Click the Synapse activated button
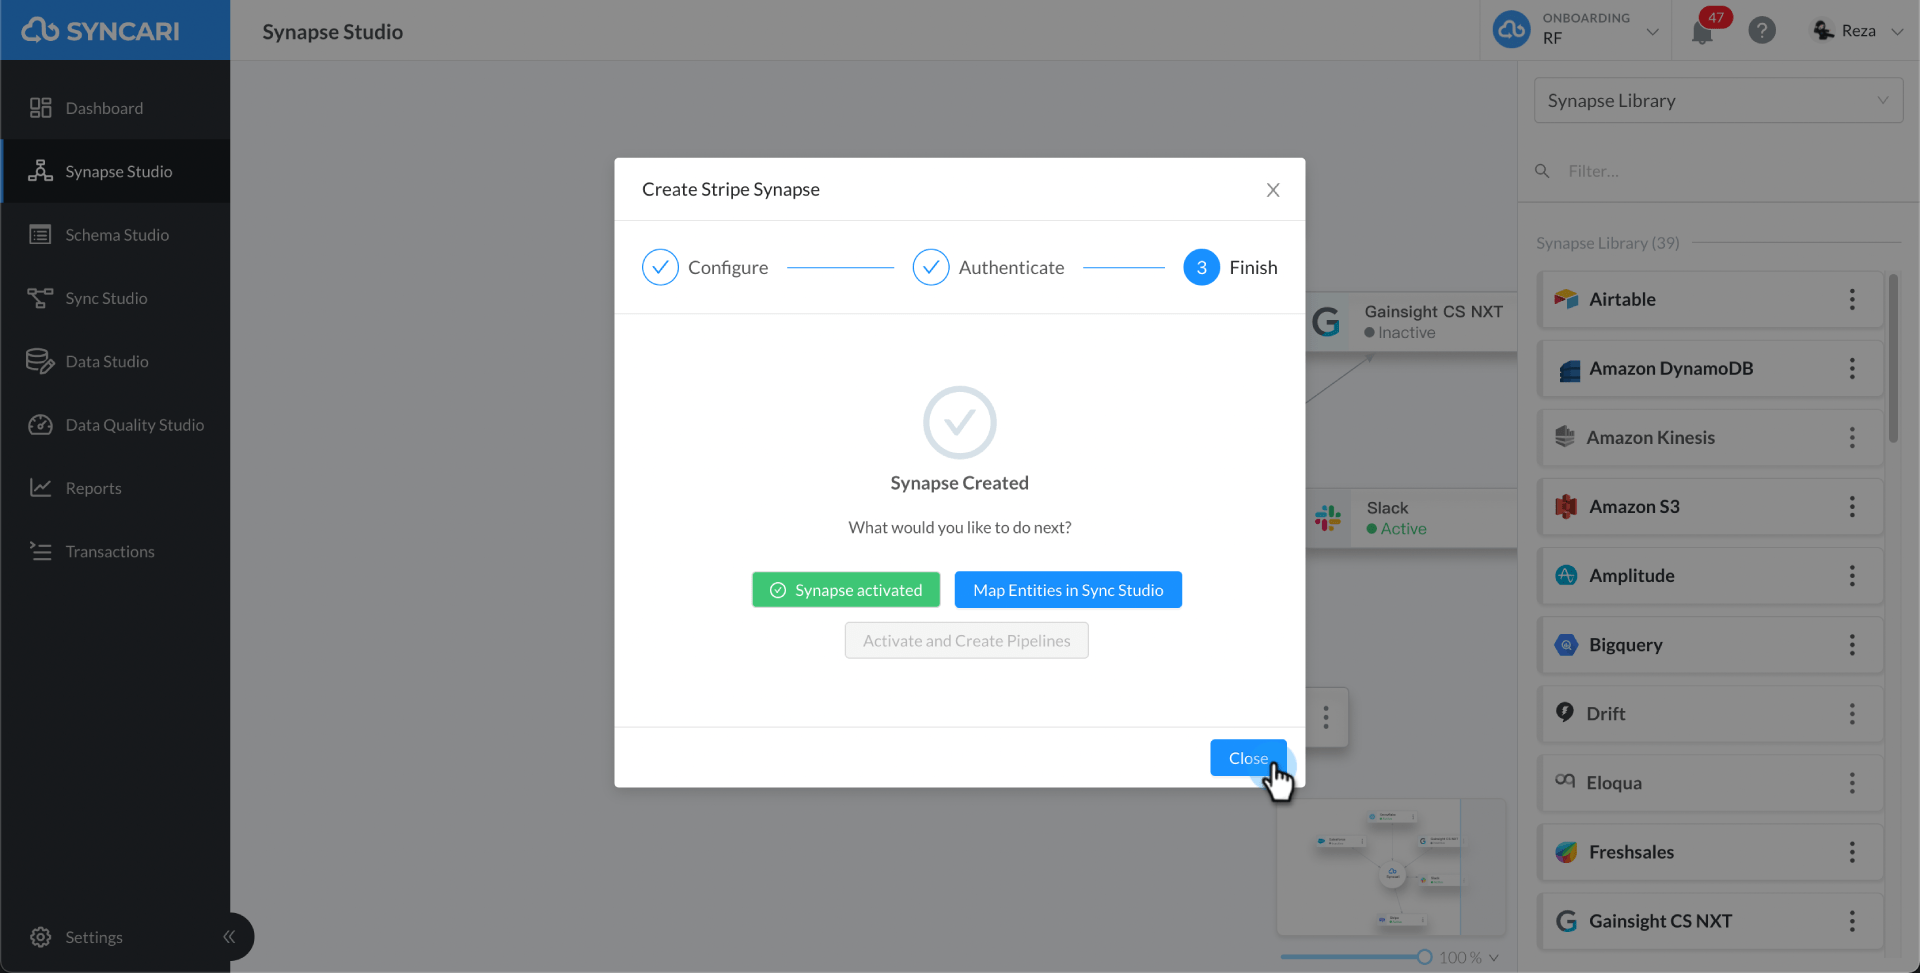This screenshot has height=973, width=1920. click(846, 590)
